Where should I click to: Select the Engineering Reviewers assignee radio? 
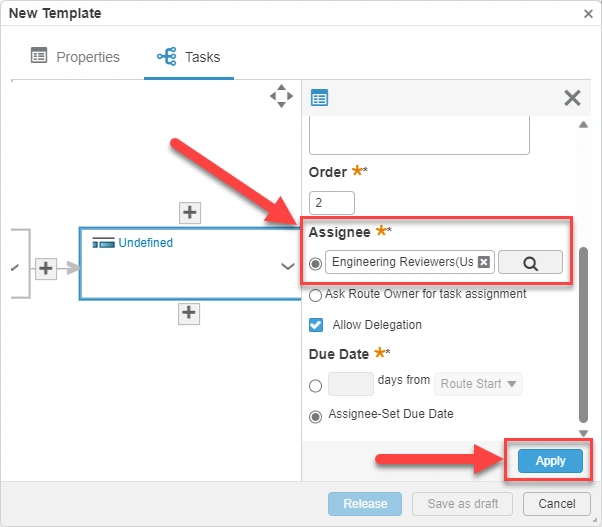click(x=316, y=263)
